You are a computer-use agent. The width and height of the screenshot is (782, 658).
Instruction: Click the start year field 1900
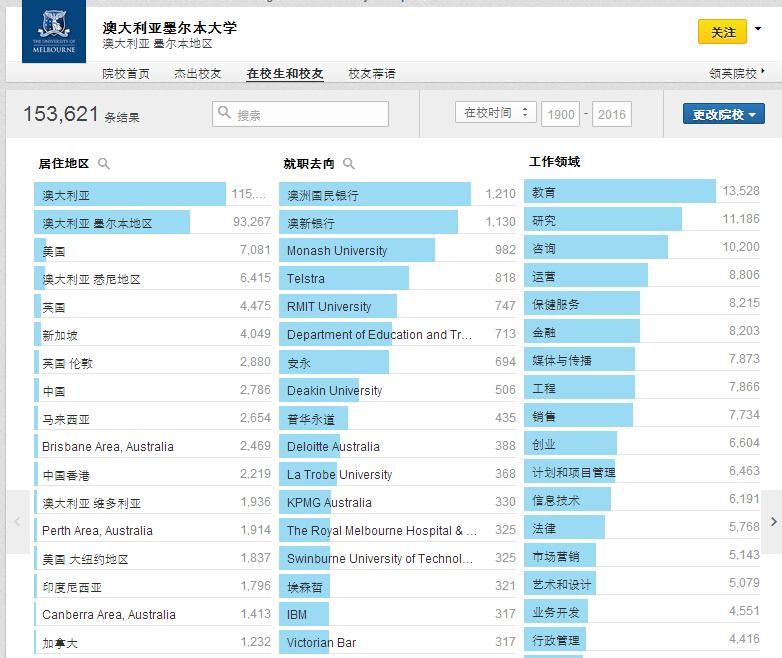point(561,114)
